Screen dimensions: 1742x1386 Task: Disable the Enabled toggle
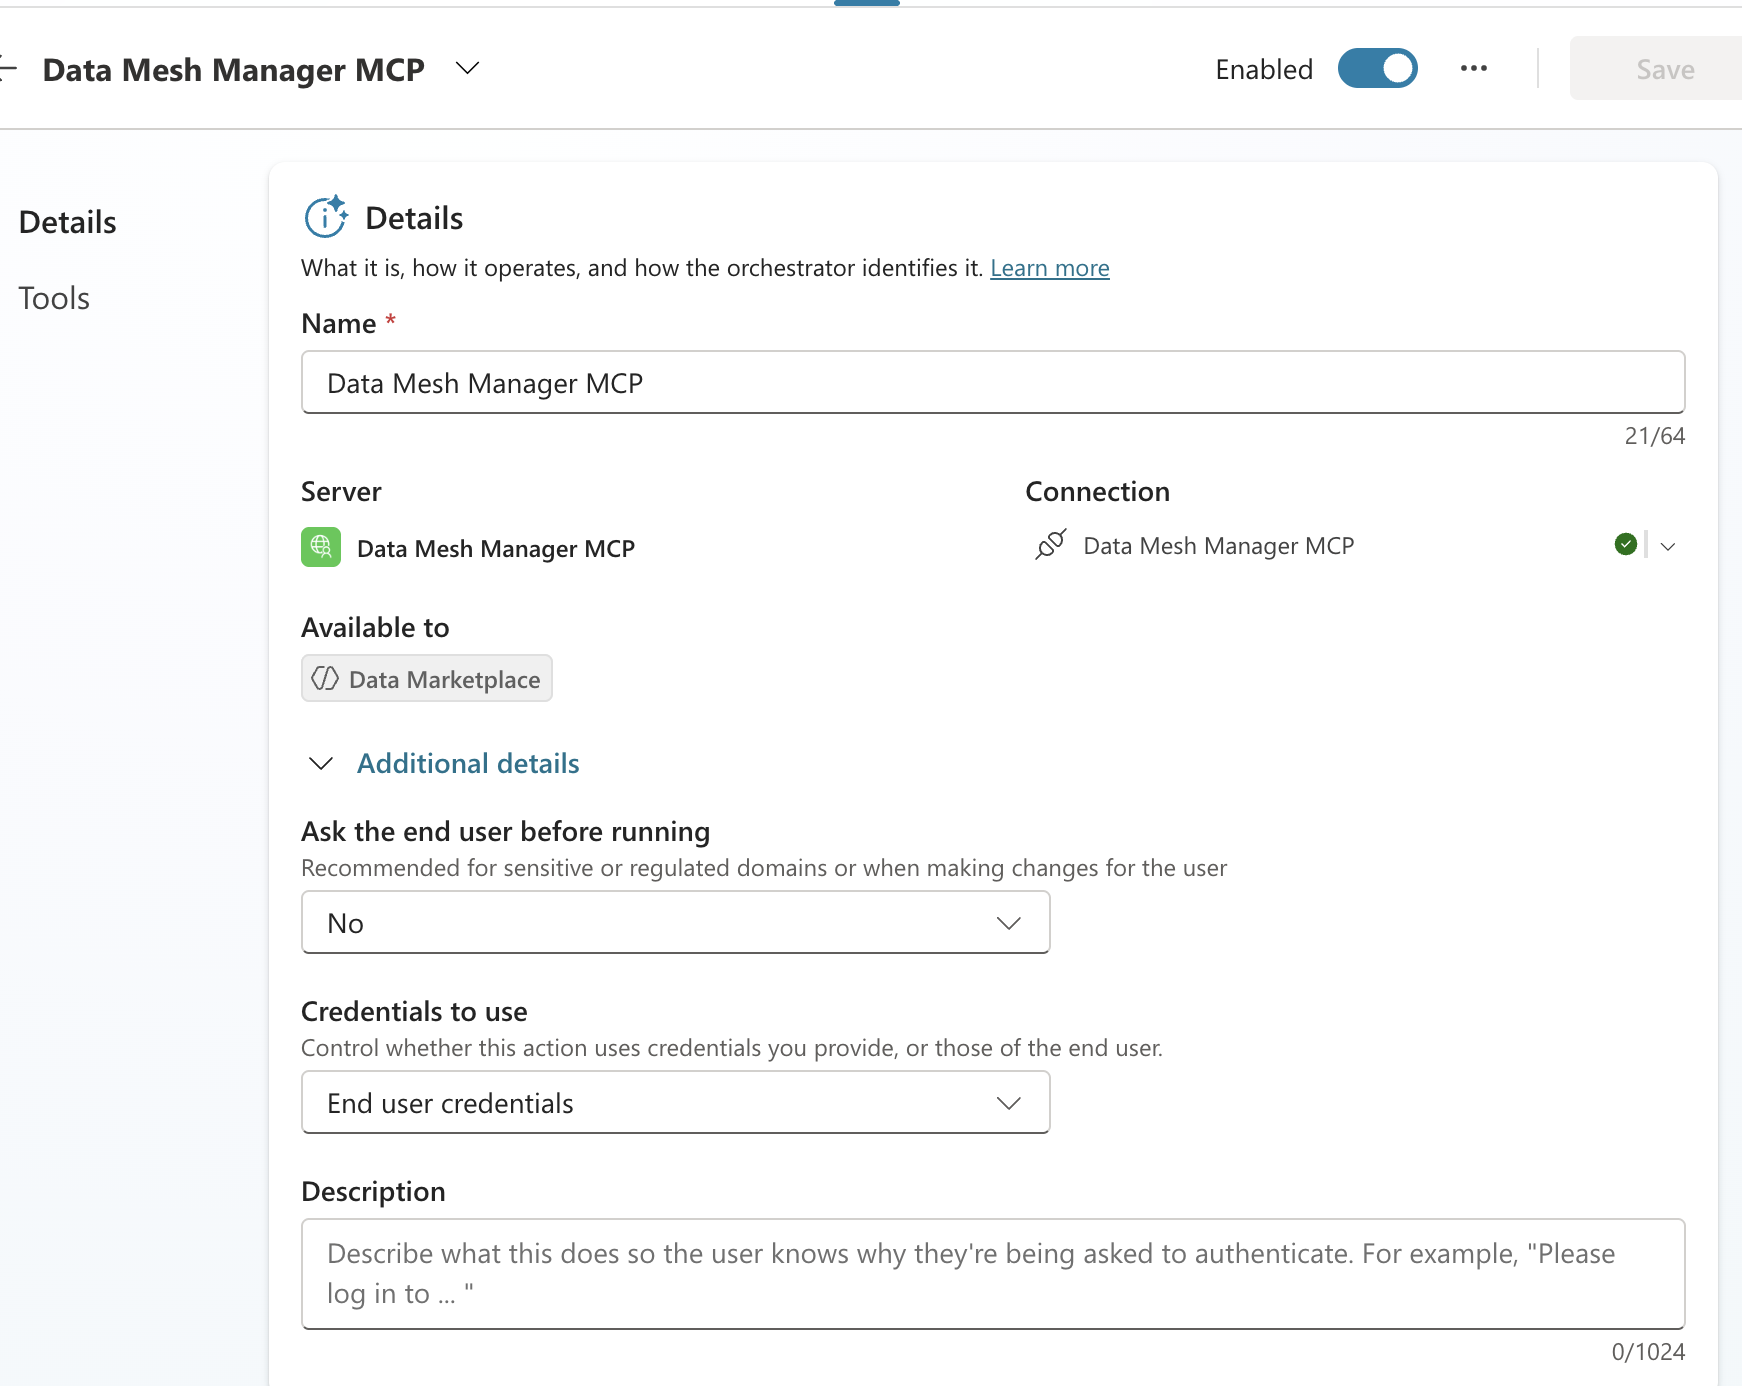point(1378,68)
